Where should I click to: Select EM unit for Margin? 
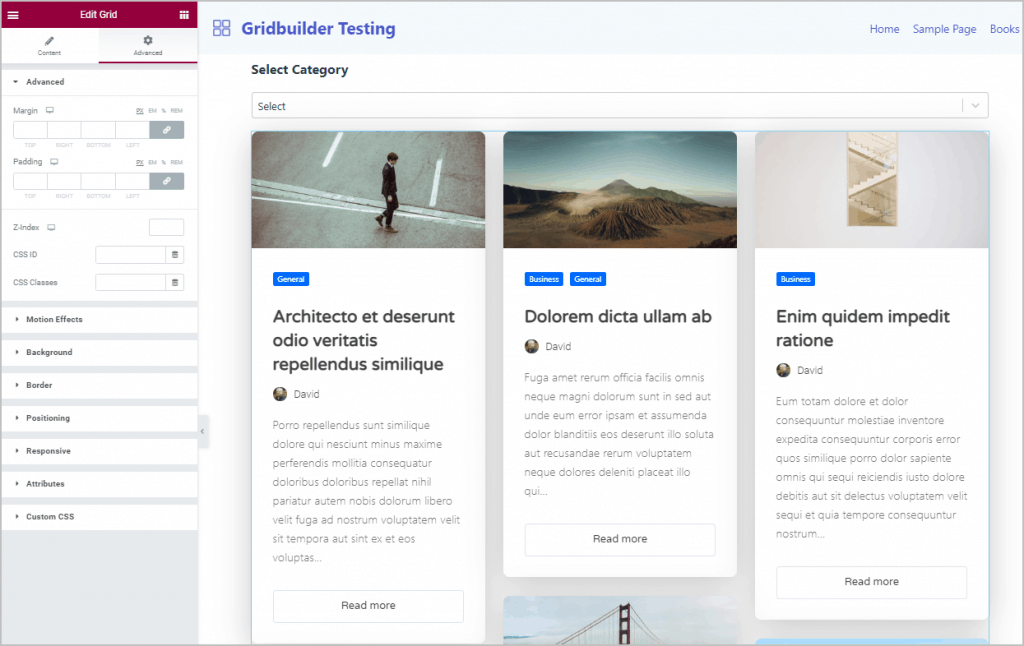153,110
